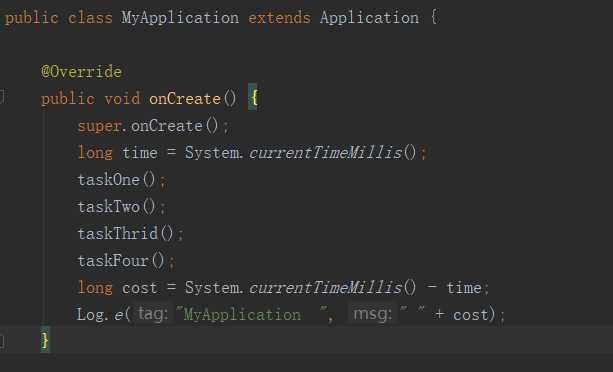Place cursor on taskTwo() call
This screenshot has width=613, height=372.
click(117, 207)
